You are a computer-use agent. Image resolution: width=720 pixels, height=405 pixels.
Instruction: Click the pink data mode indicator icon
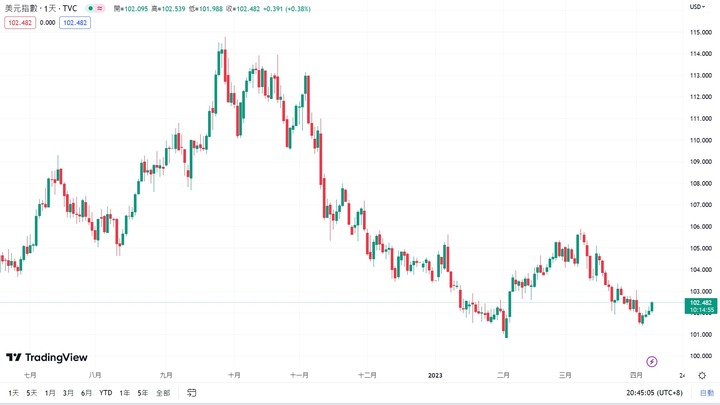tap(100, 8)
